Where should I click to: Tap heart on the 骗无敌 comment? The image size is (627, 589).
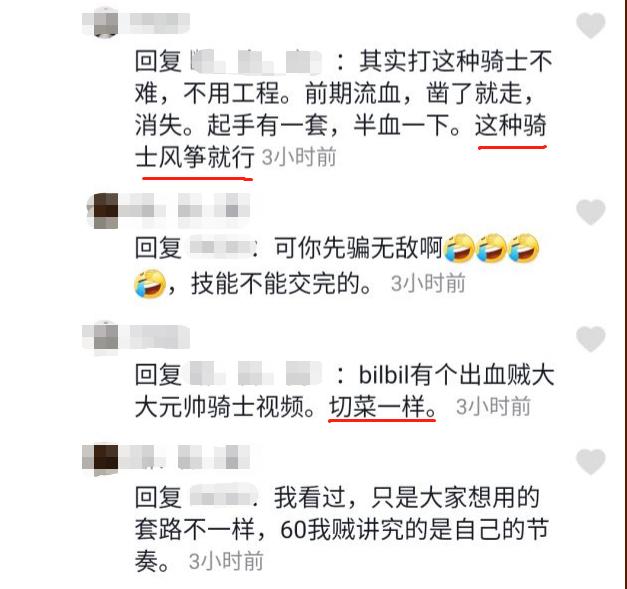coord(591,212)
